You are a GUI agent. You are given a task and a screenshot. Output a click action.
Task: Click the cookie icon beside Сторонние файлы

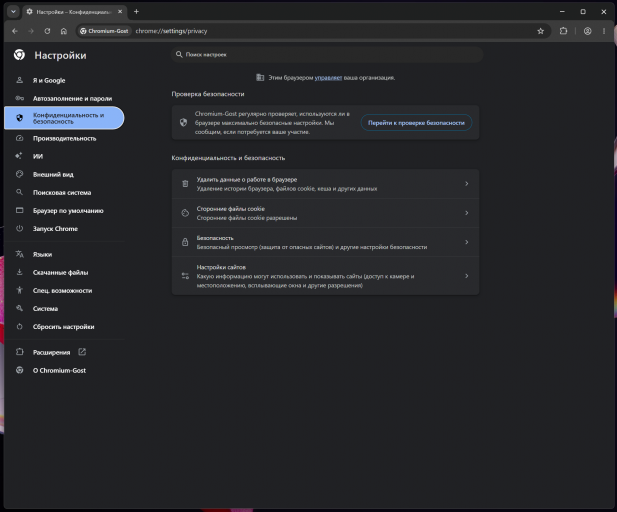(185, 213)
